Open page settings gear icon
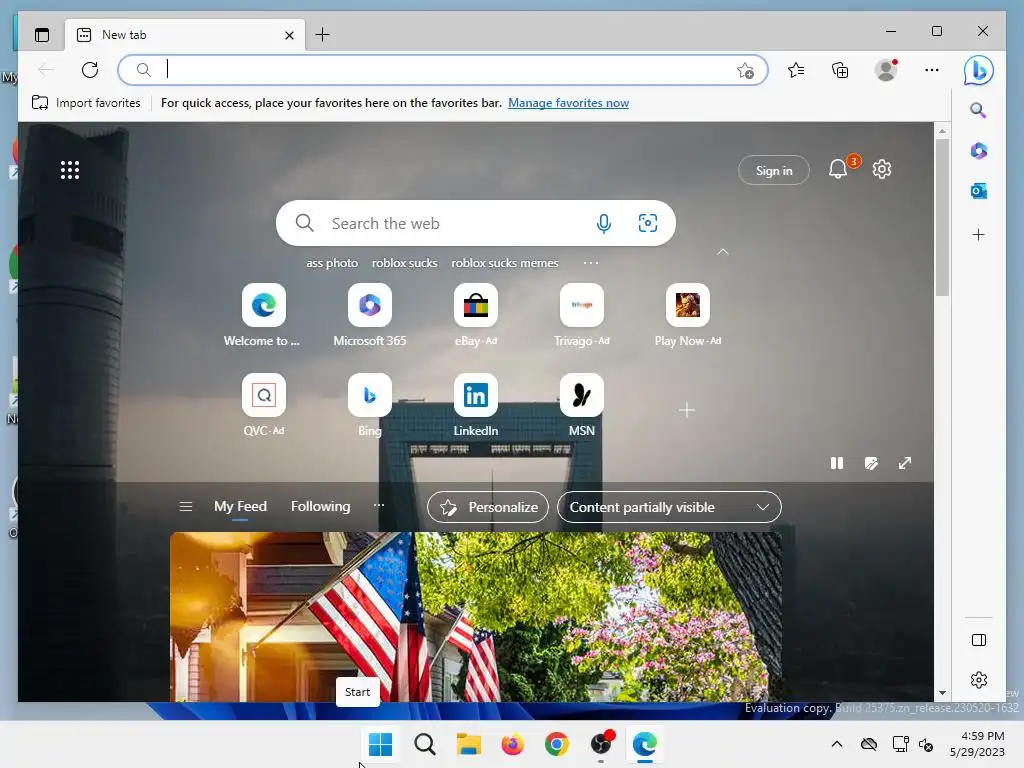Viewport: 1024px width, 768px height. (882, 170)
